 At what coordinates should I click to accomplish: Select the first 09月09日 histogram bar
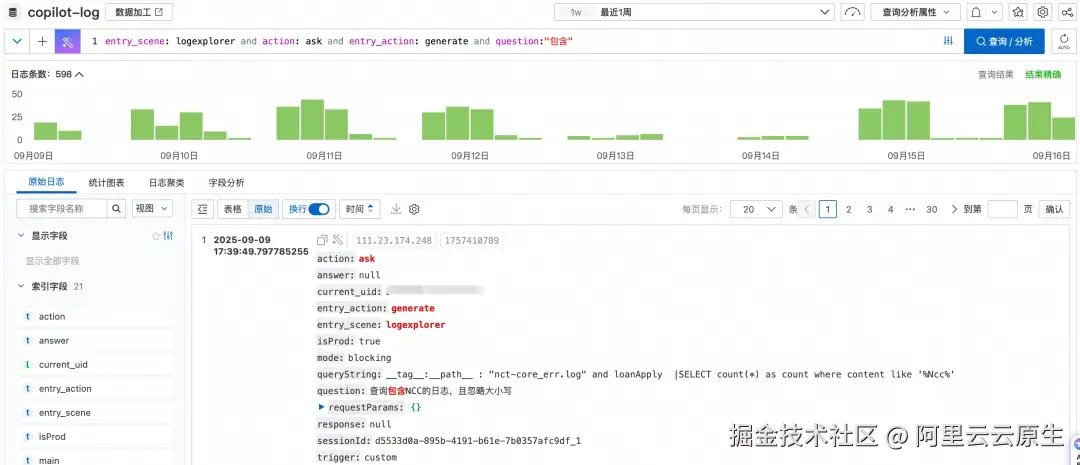[45, 131]
